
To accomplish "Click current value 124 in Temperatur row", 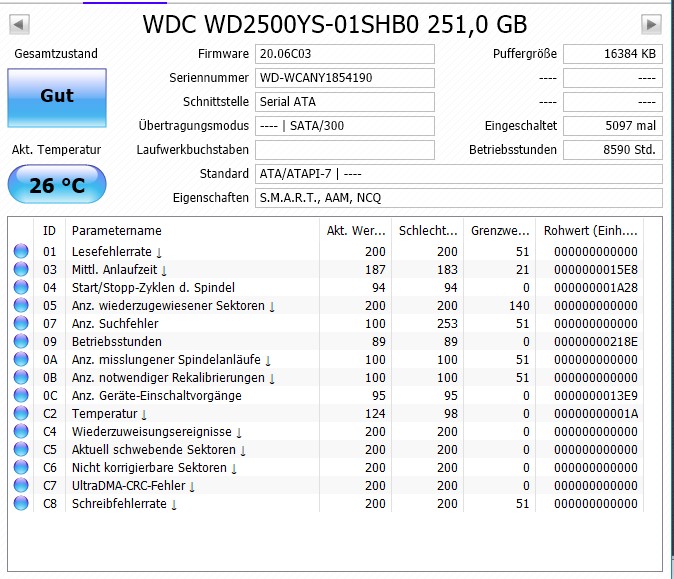I will (375, 414).
